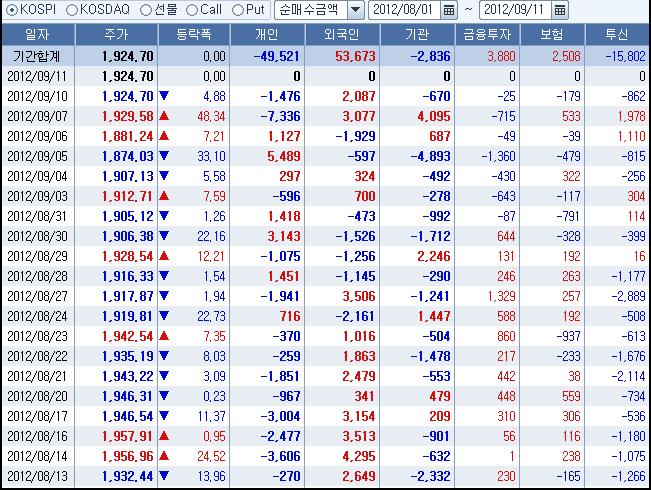Click the 투신 column header
The height and width of the screenshot is (490, 651).
pyautogui.click(x=617, y=34)
